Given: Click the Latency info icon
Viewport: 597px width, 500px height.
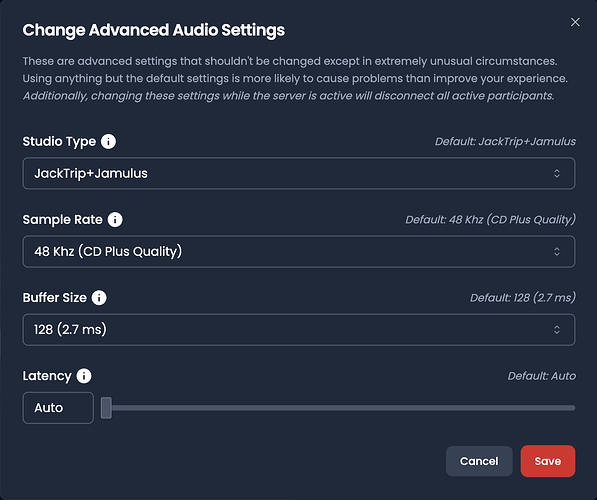Looking at the screenshot, I should (84, 376).
